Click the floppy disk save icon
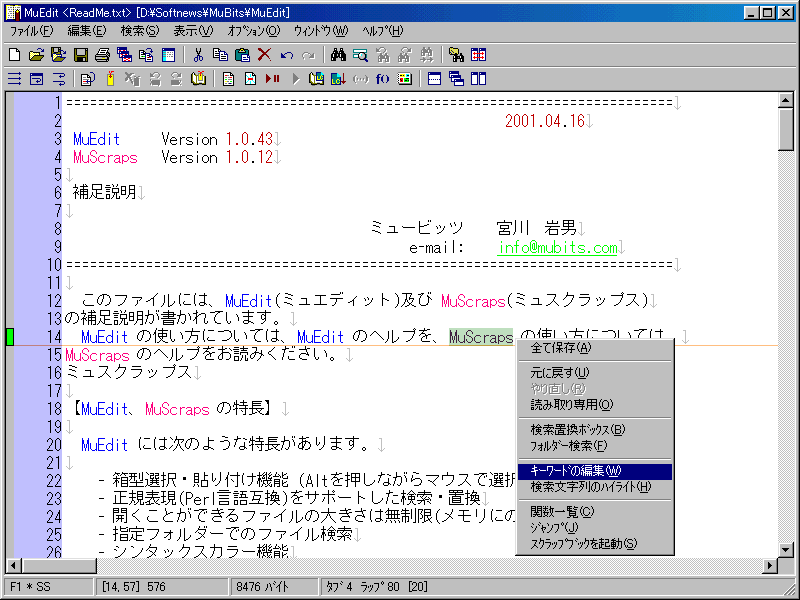800x600 pixels. (81, 55)
